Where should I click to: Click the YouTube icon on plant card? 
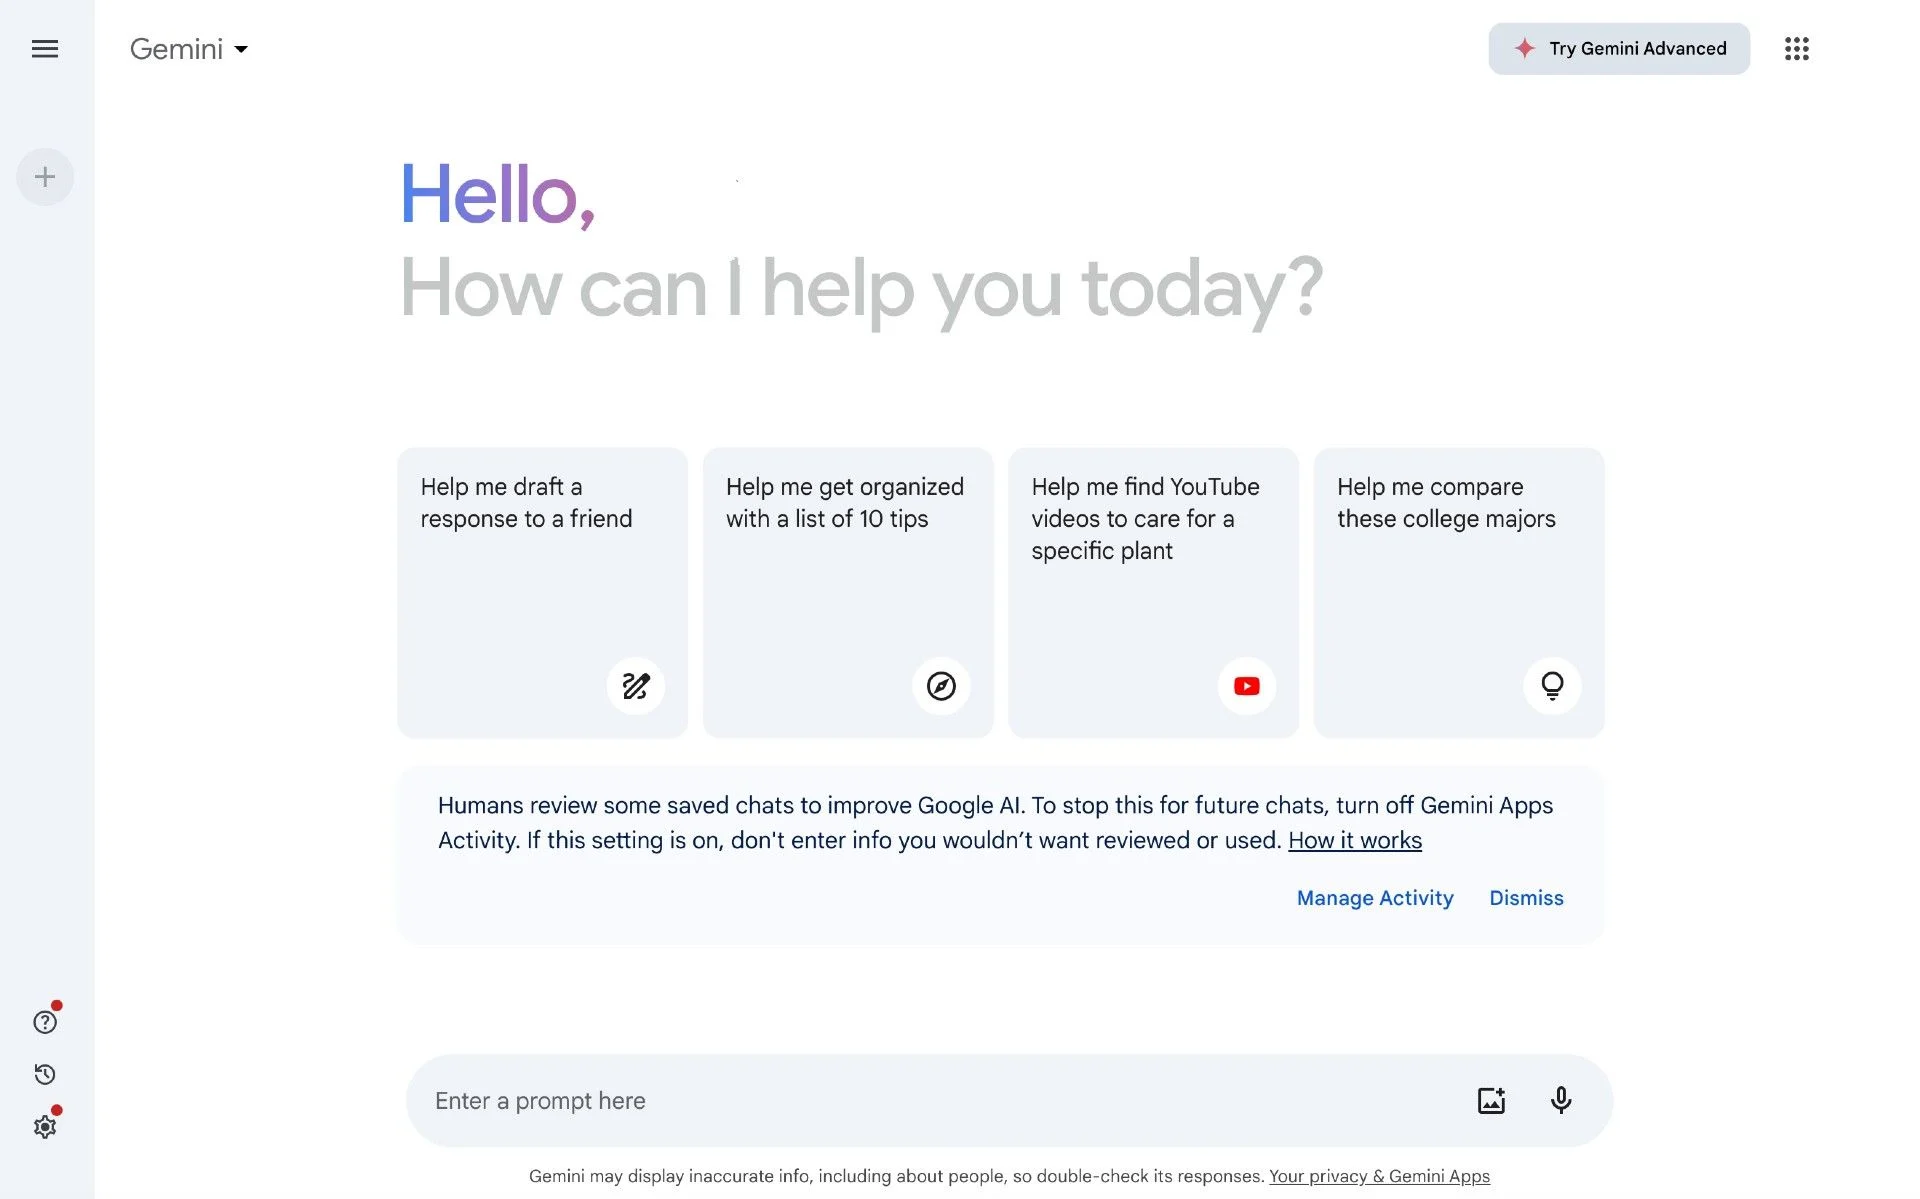[x=1246, y=686]
